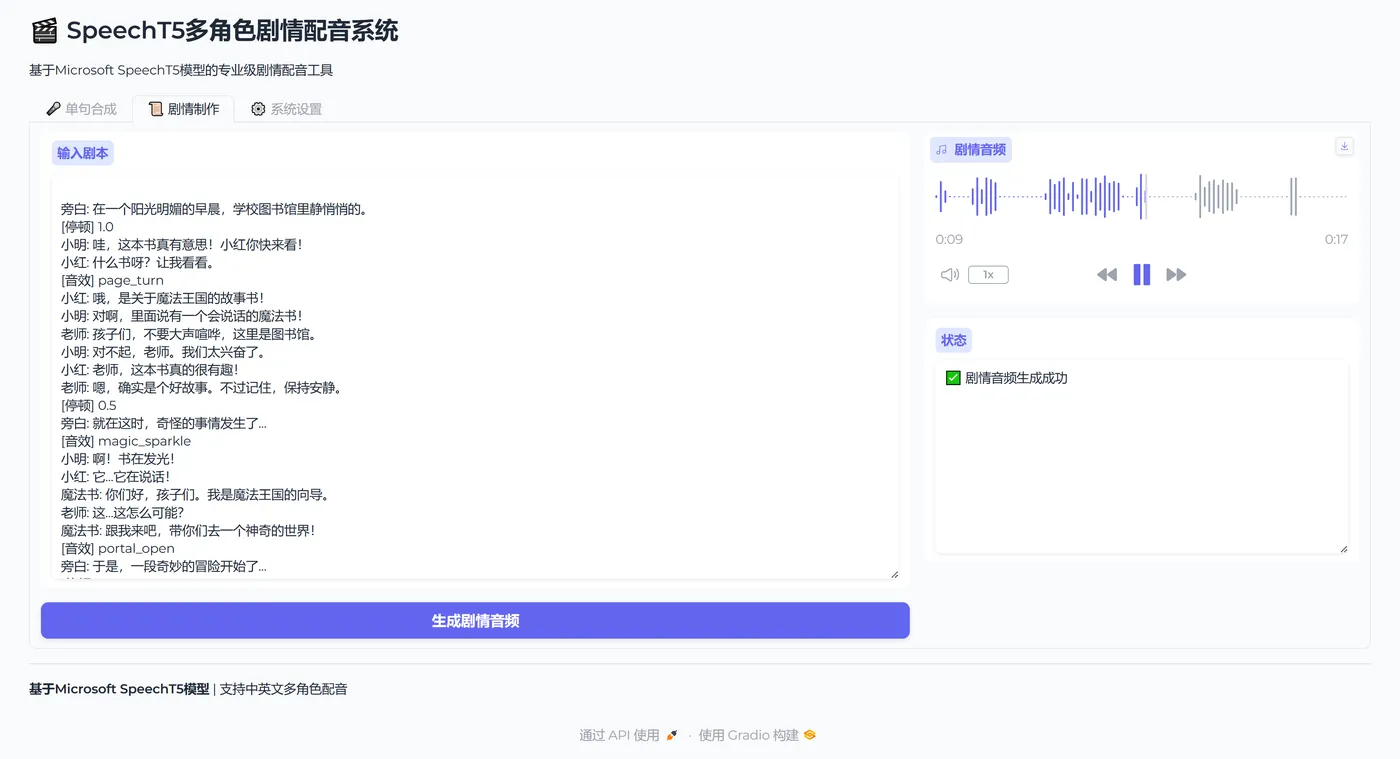Viewport: 1400px width, 759px height.
Task: Click the waveform to seek playback position
Action: pyautogui.click(x=1140, y=197)
